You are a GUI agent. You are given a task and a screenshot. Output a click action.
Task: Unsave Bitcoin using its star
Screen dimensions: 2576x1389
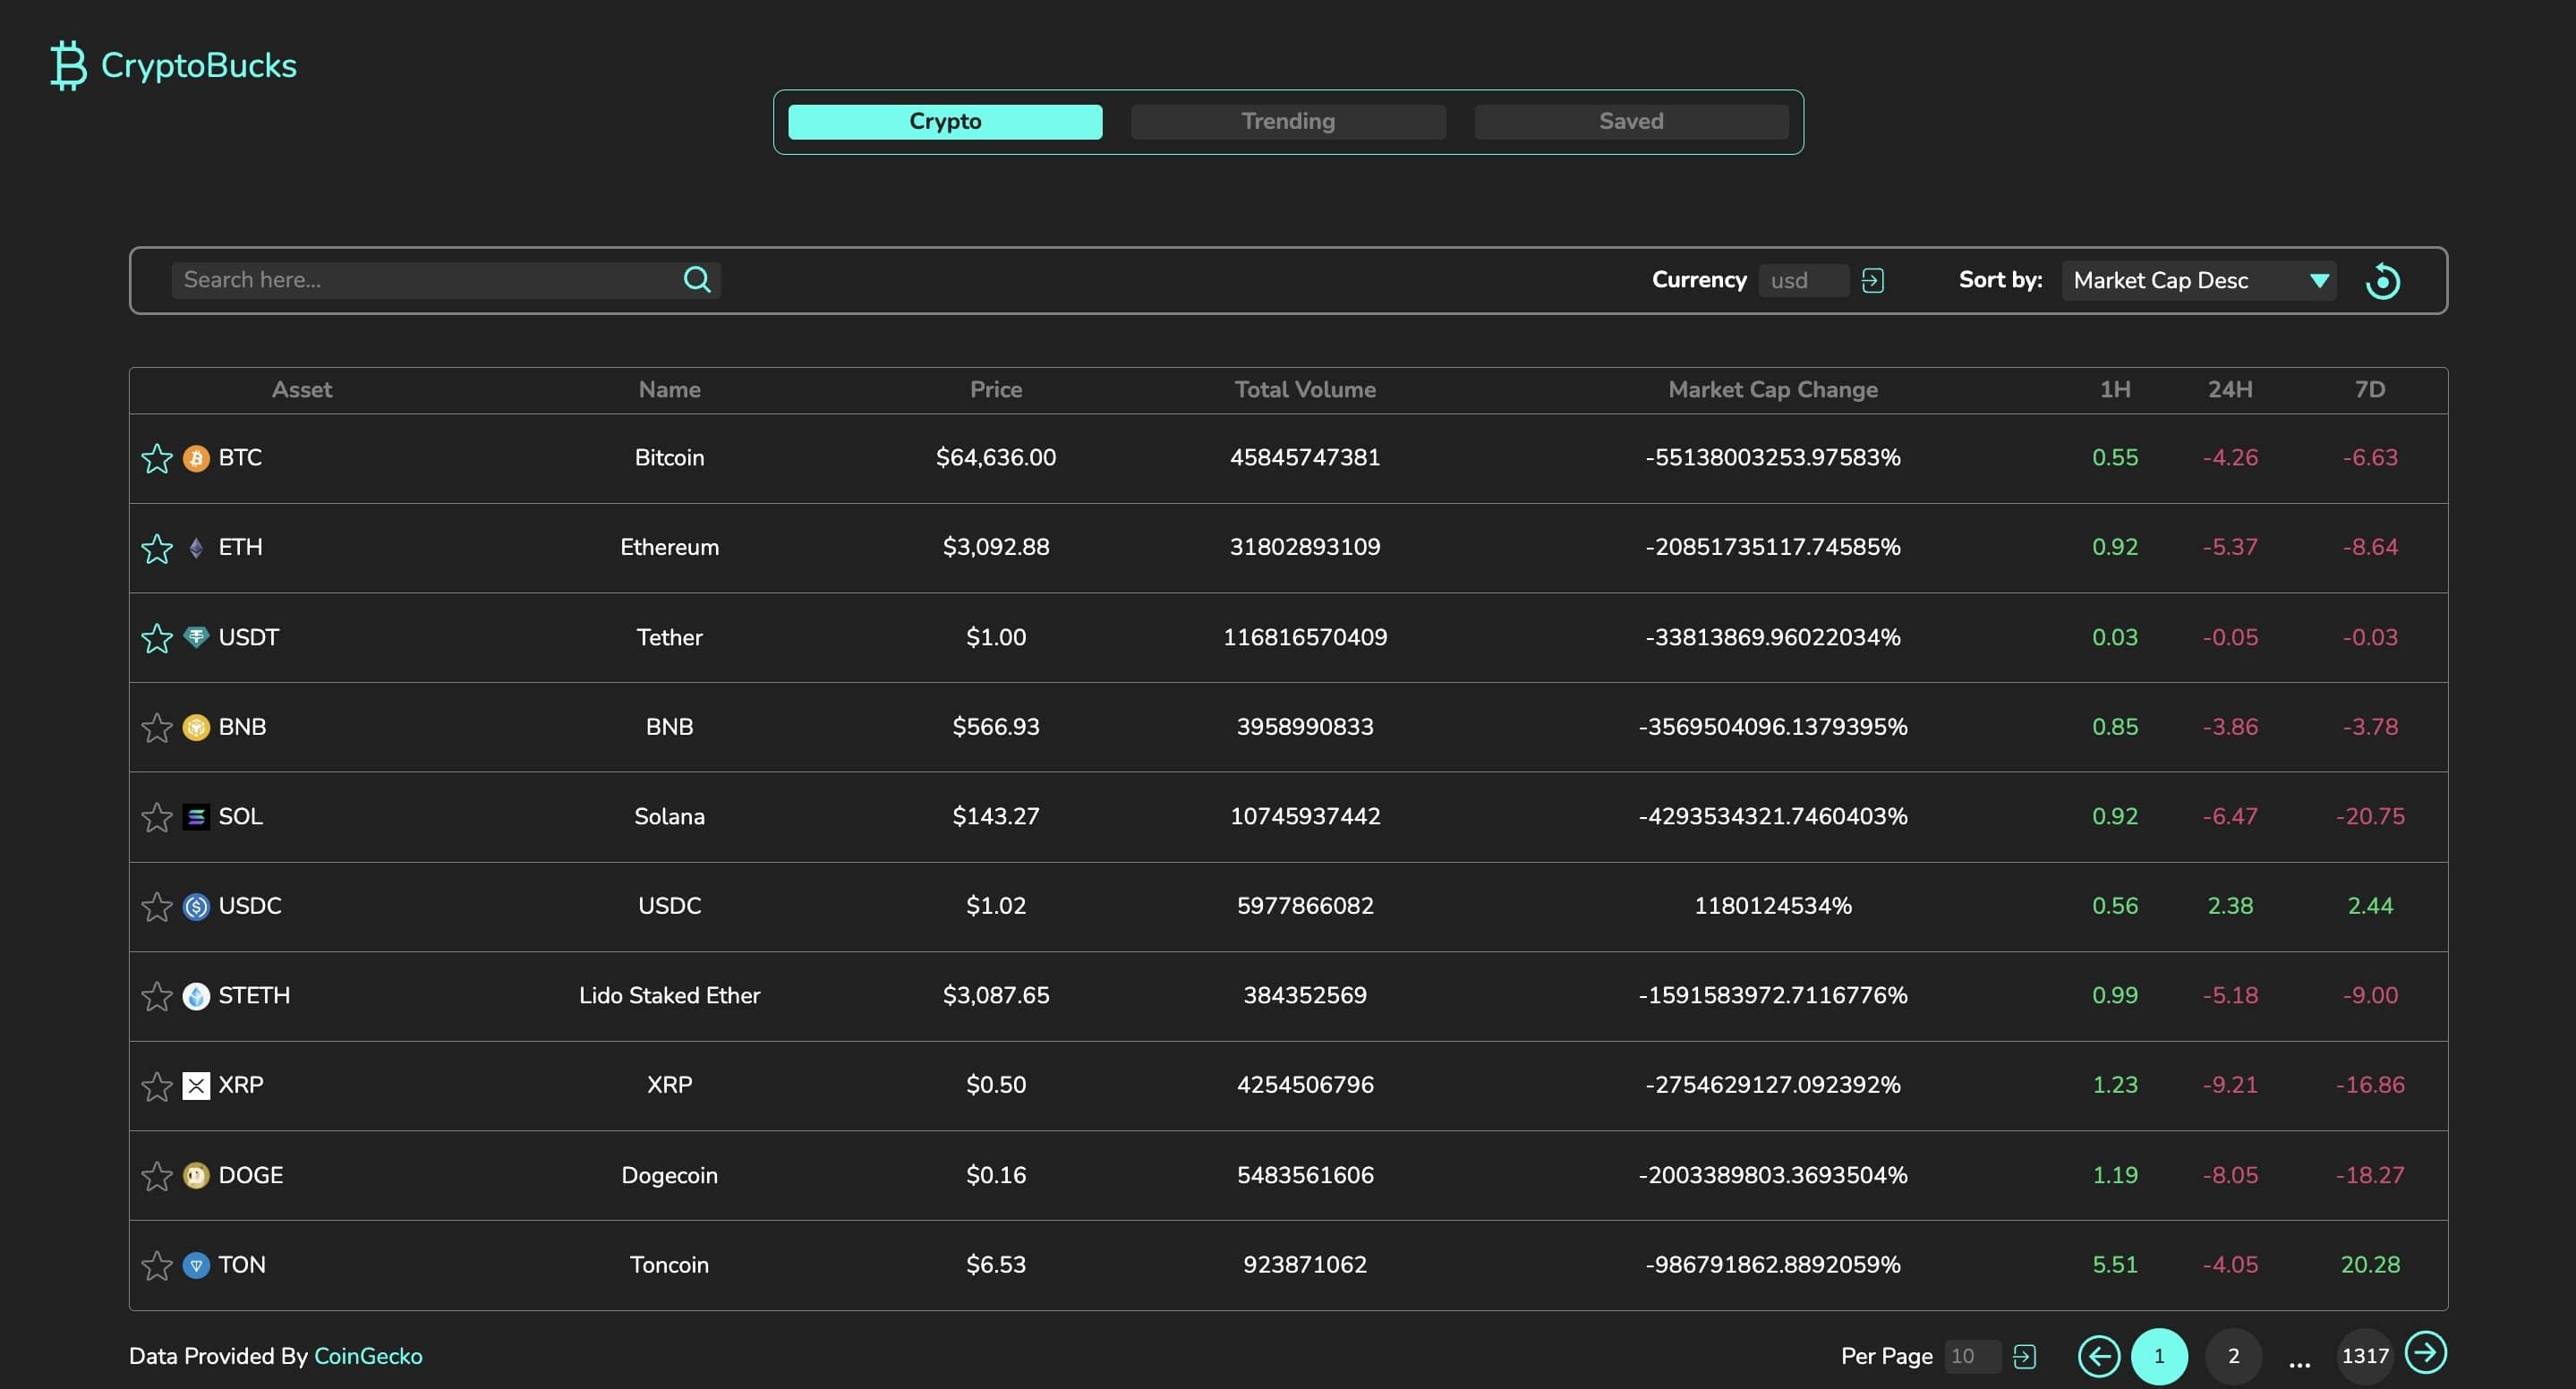click(x=157, y=459)
